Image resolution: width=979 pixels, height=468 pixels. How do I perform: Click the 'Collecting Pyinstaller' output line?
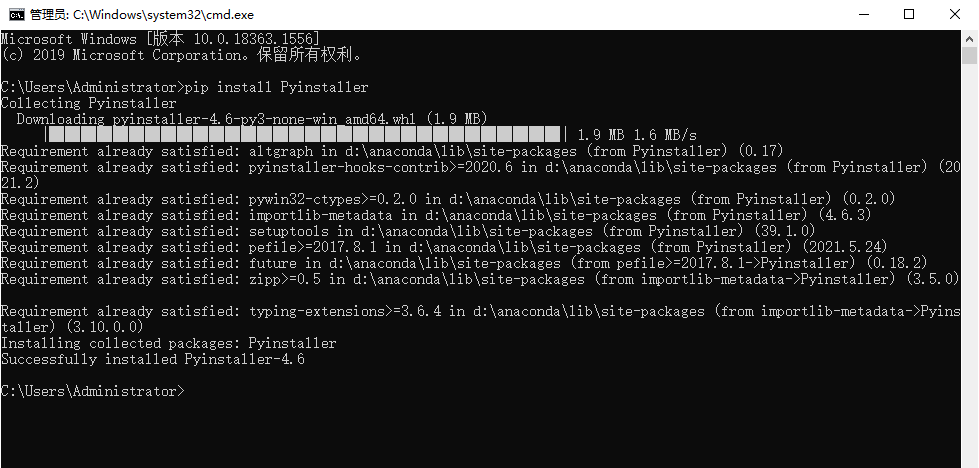pyautogui.click(x=89, y=103)
